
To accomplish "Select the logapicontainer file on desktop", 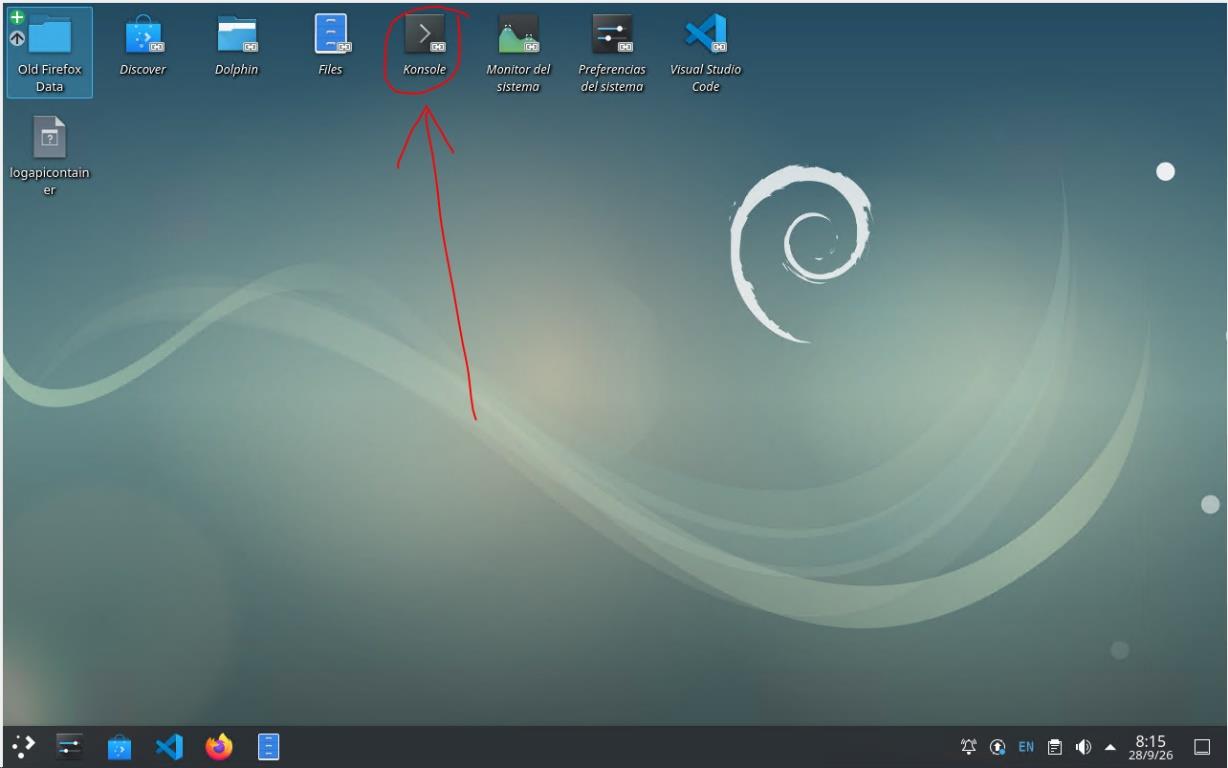I will [50, 157].
